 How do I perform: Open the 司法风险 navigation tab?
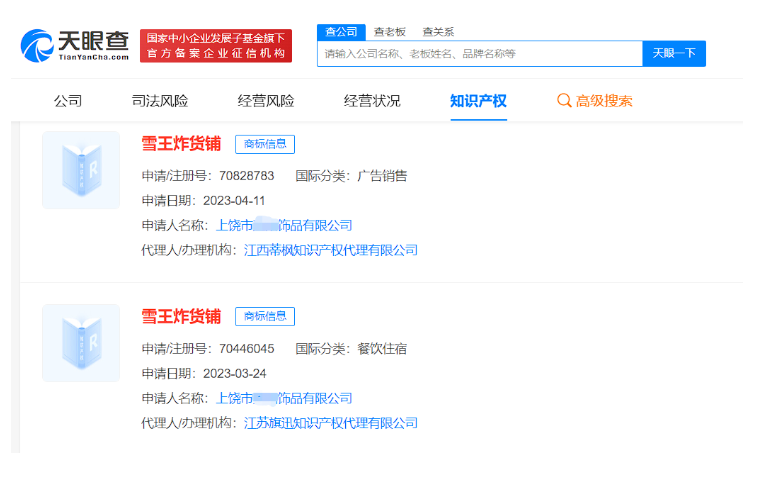160,101
